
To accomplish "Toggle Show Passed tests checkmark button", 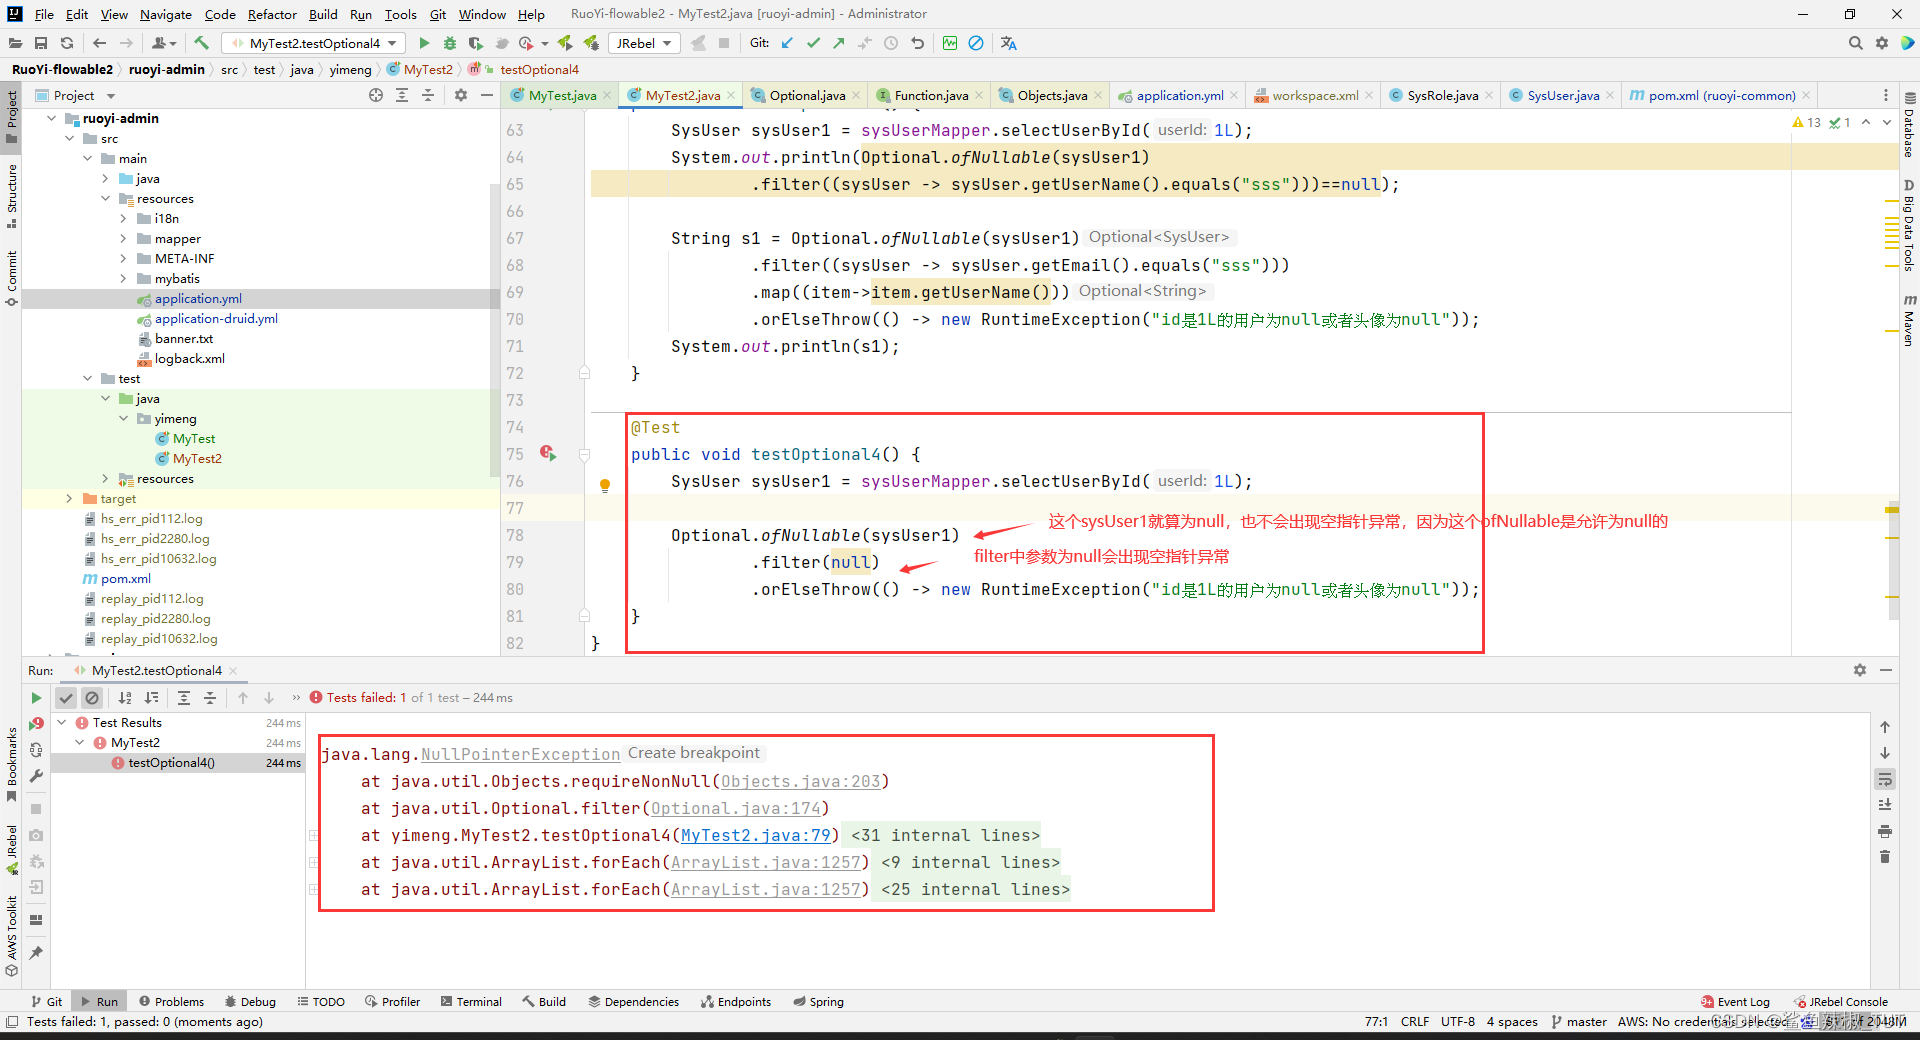I will [x=66, y=698].
